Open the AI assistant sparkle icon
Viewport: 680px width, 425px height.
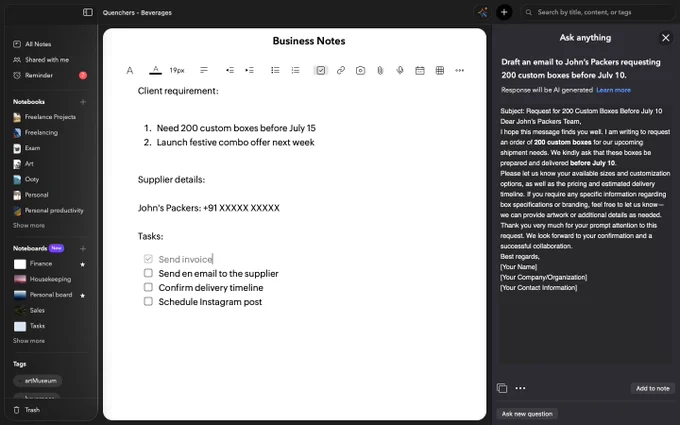(x=483, y=12)
